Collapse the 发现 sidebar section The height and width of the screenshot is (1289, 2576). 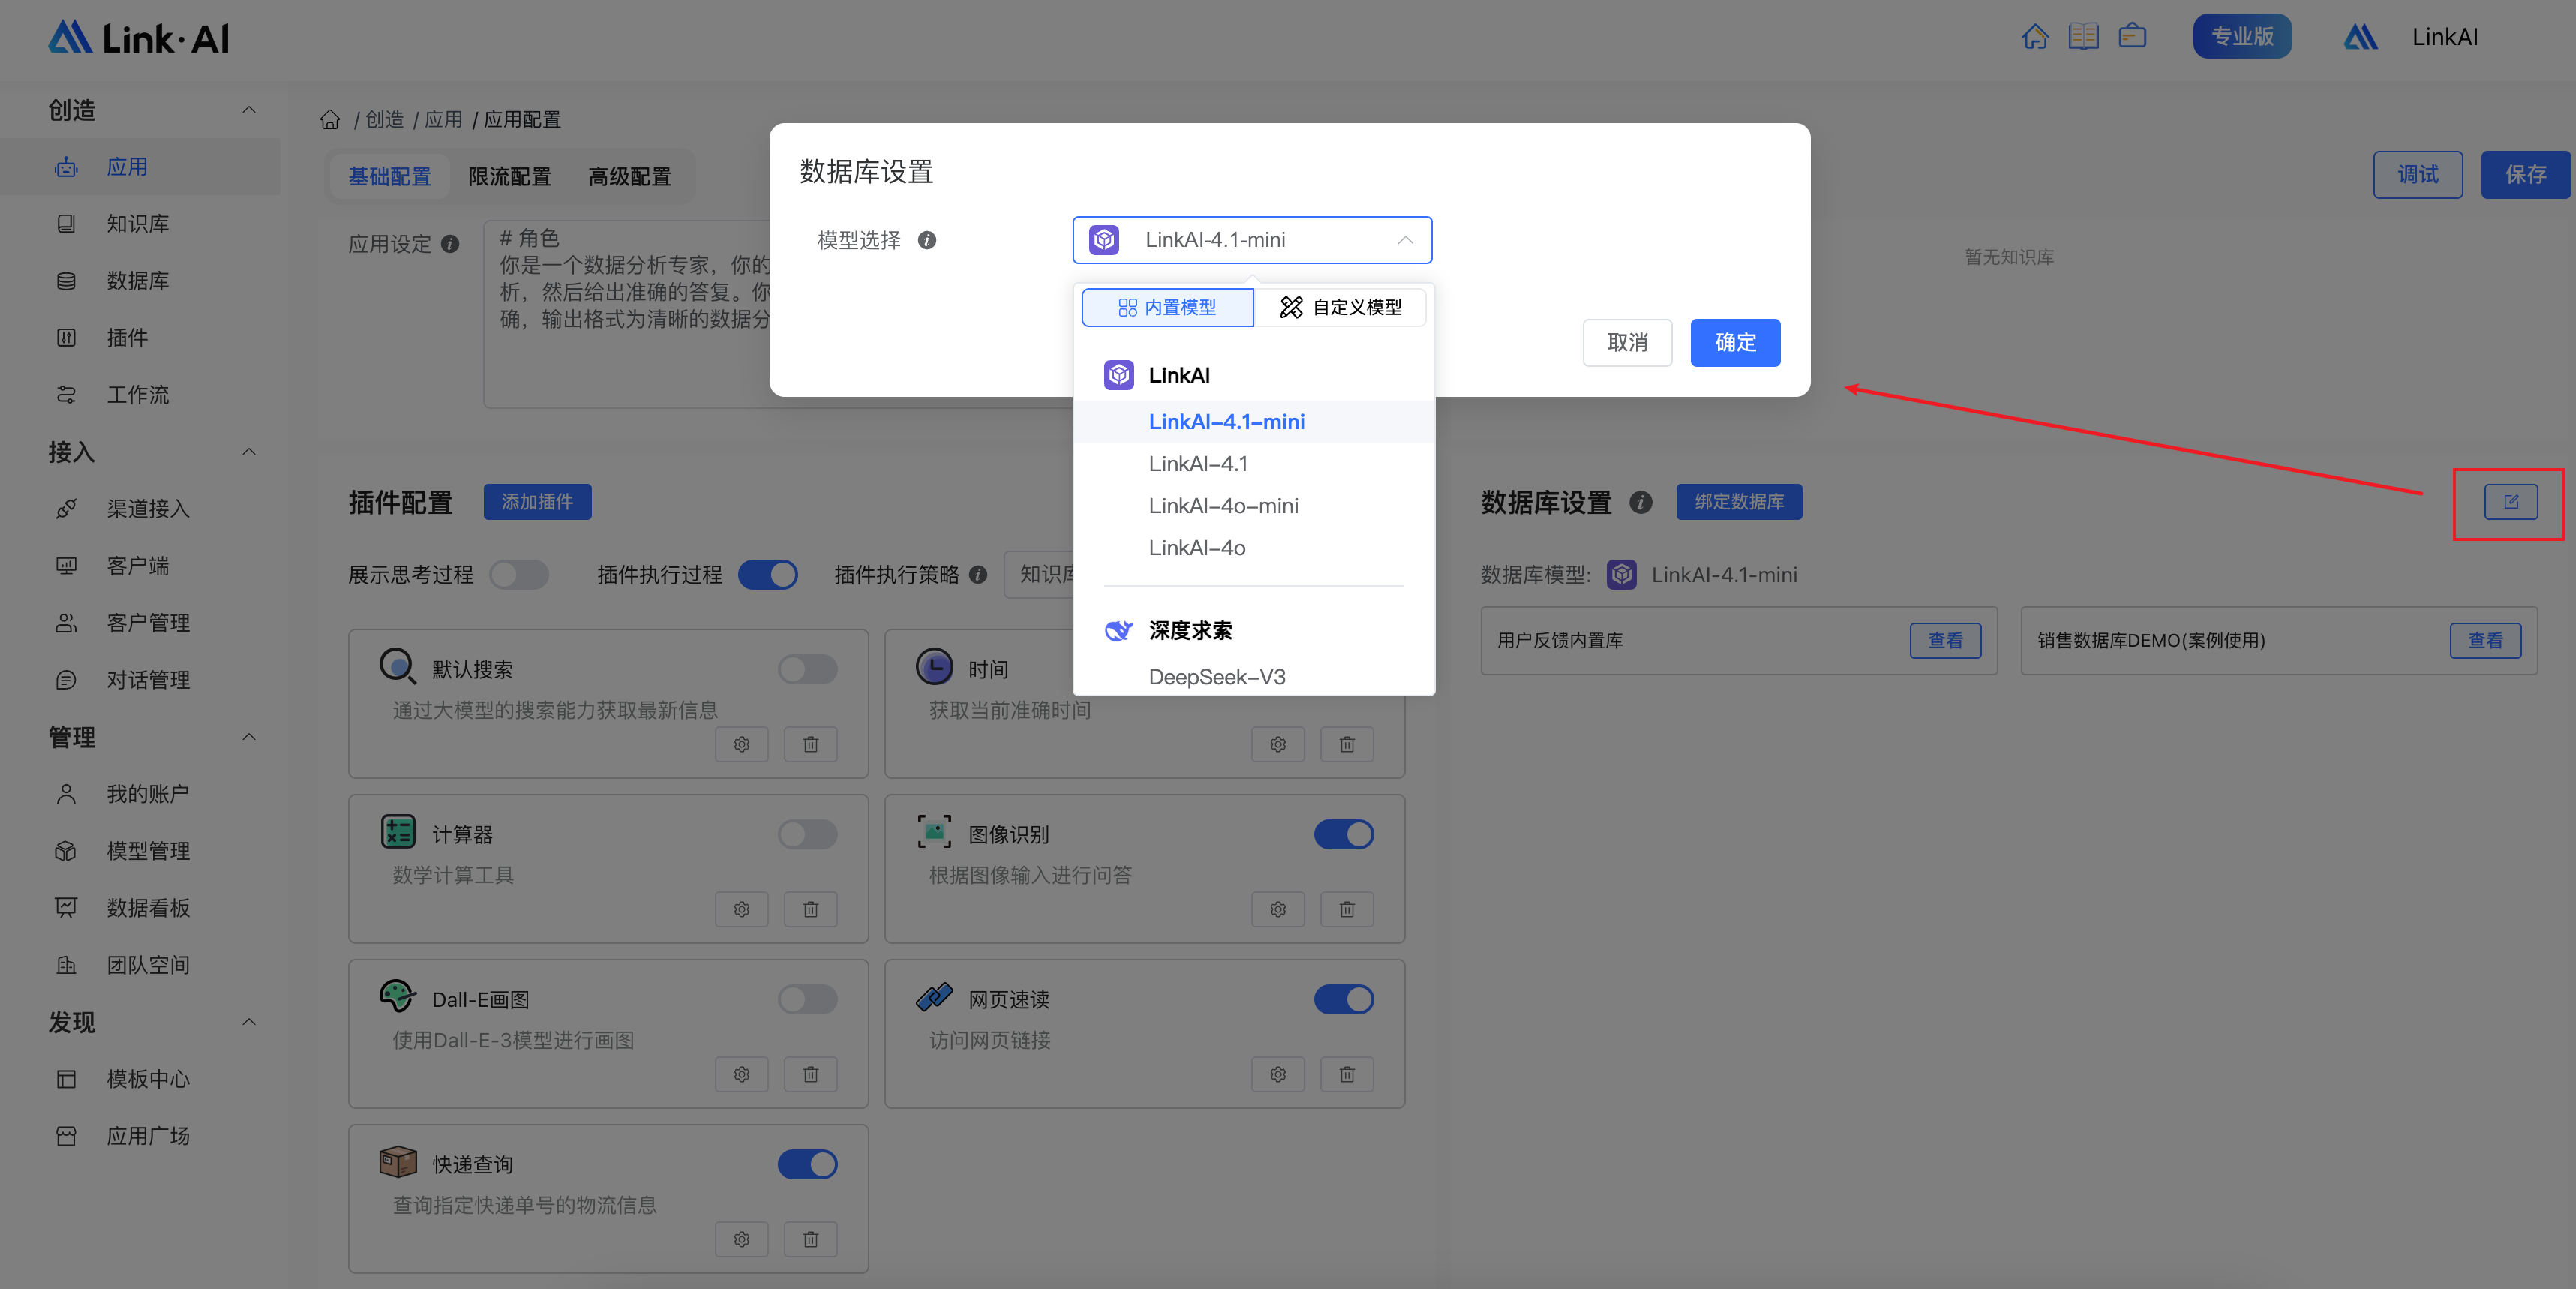[x=249, y=1022]
